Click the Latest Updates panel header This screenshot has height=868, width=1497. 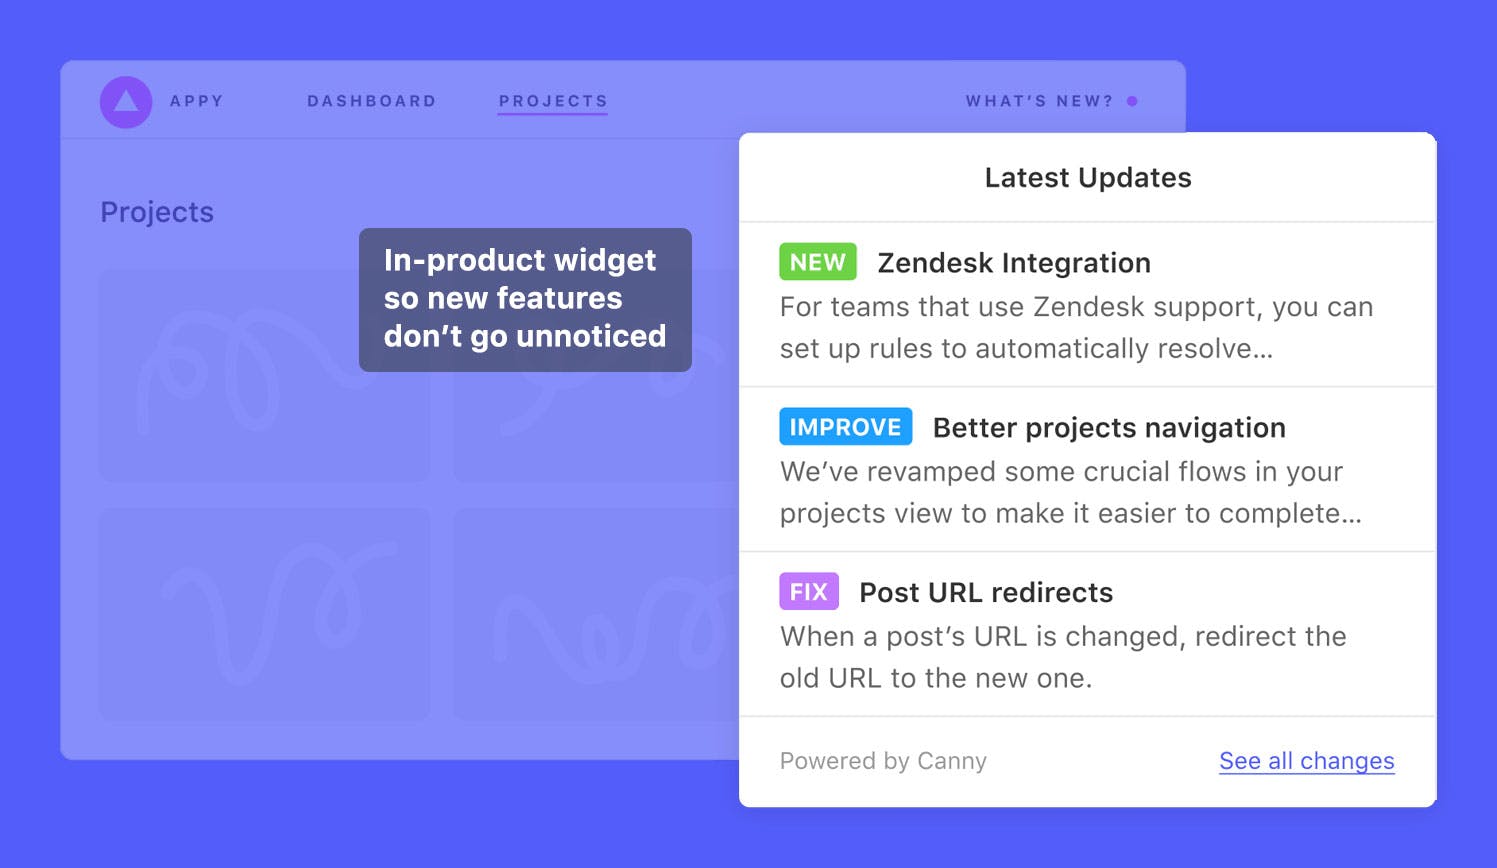point(1088,177)
